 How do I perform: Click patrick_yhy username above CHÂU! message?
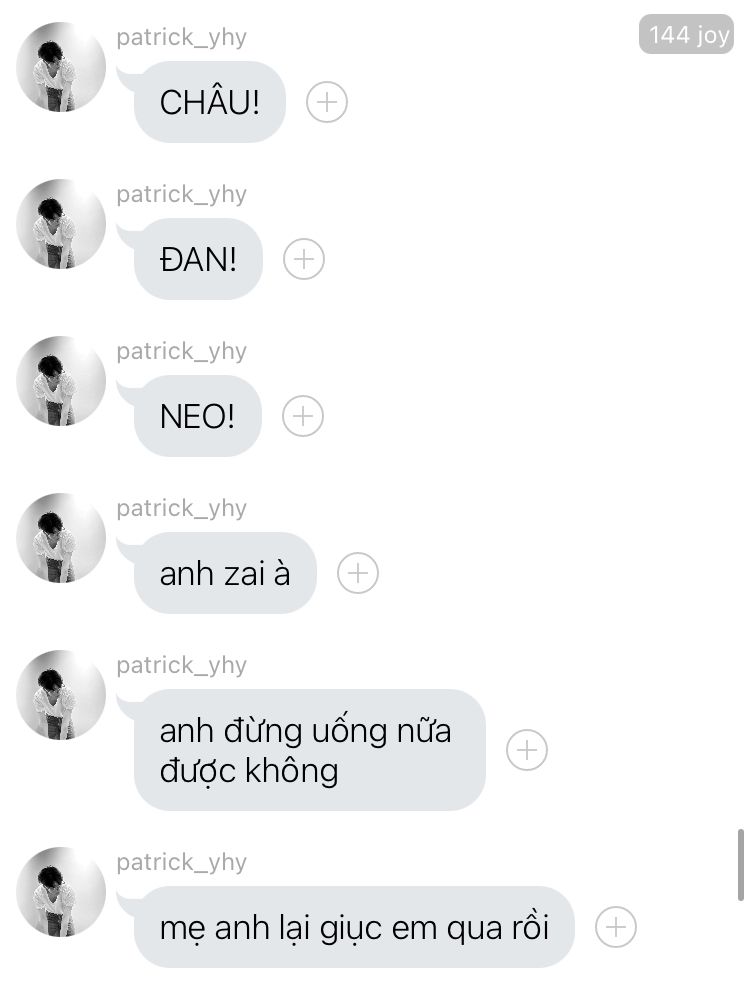[182, 38]
